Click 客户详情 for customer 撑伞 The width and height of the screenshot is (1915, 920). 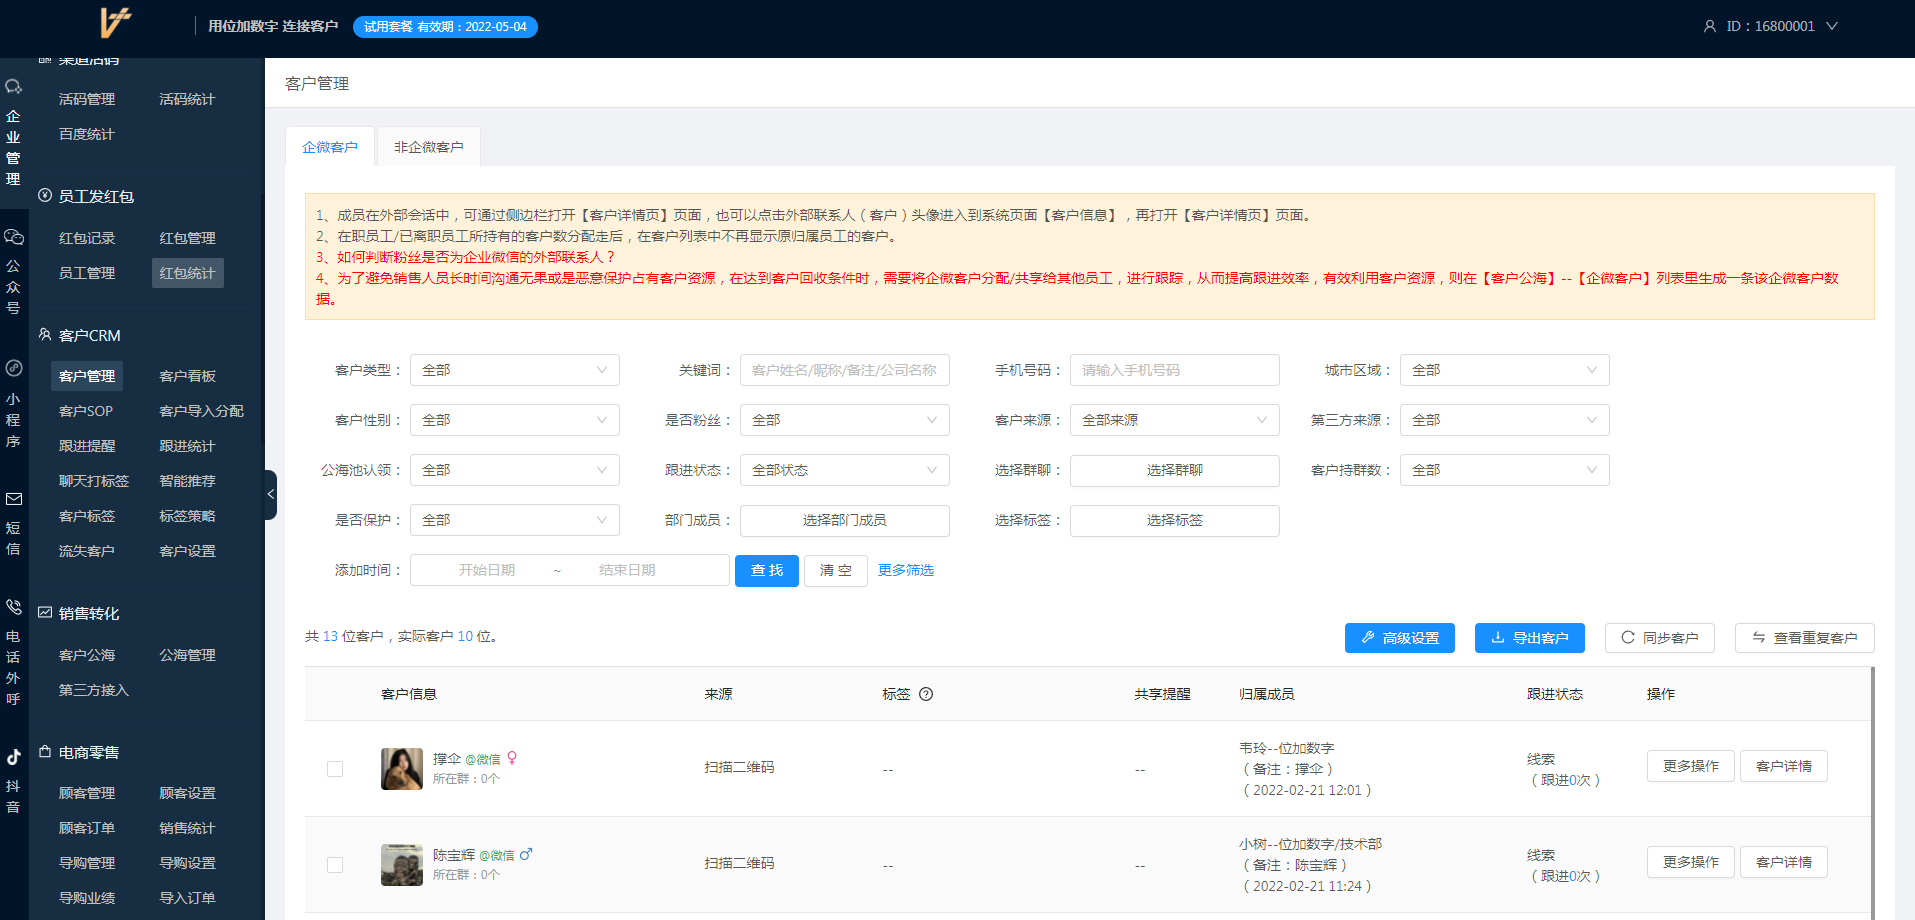point(1784,766)
